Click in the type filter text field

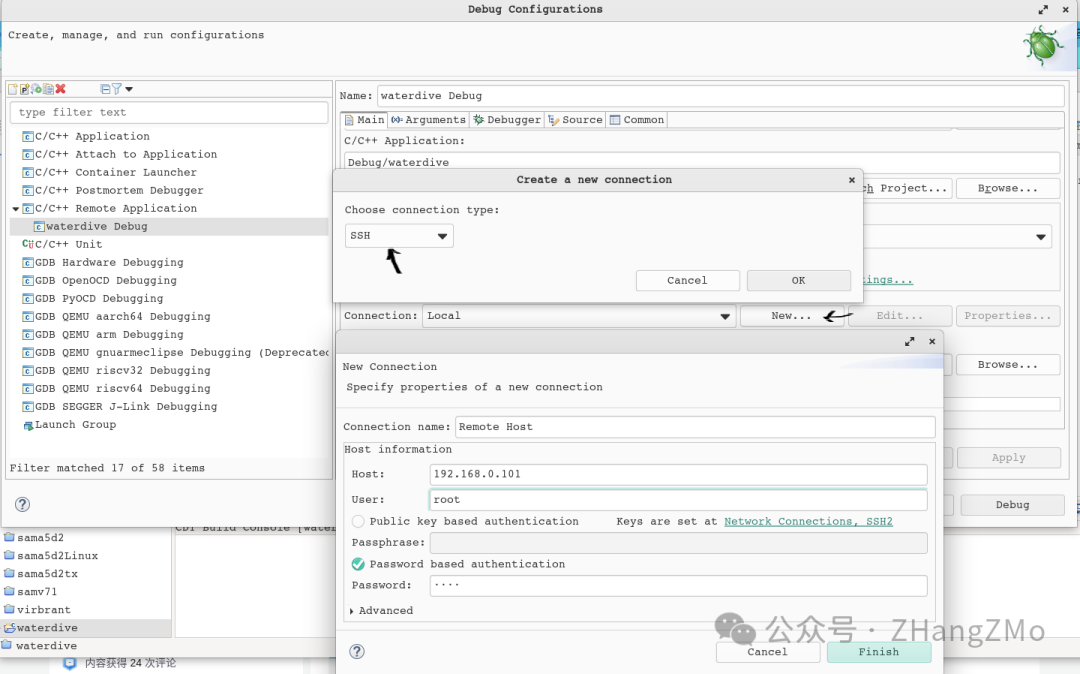pos(169,112)
